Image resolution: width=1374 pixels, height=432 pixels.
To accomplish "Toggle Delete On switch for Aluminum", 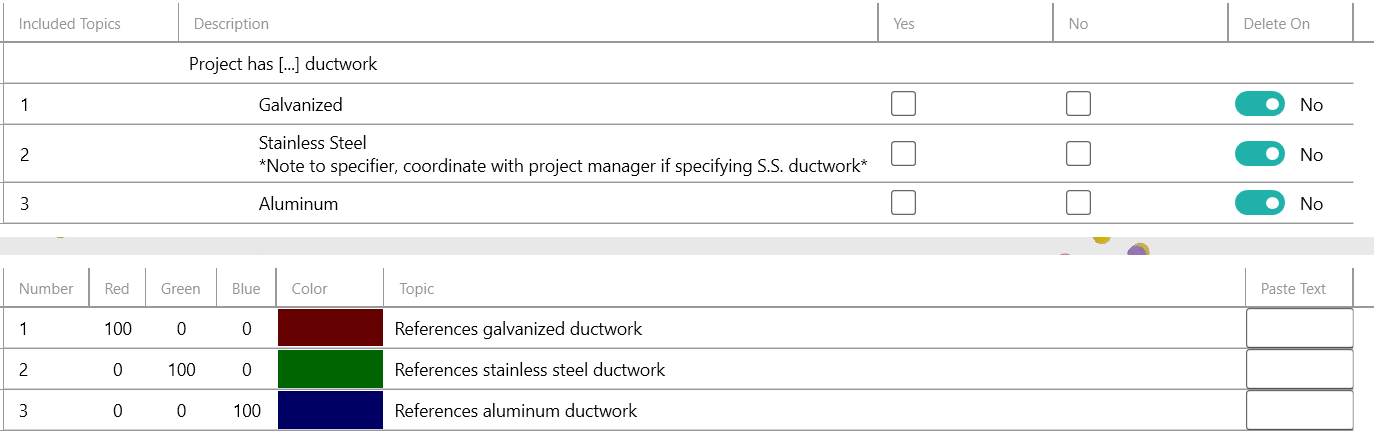I will click(x=1260, y=203).
